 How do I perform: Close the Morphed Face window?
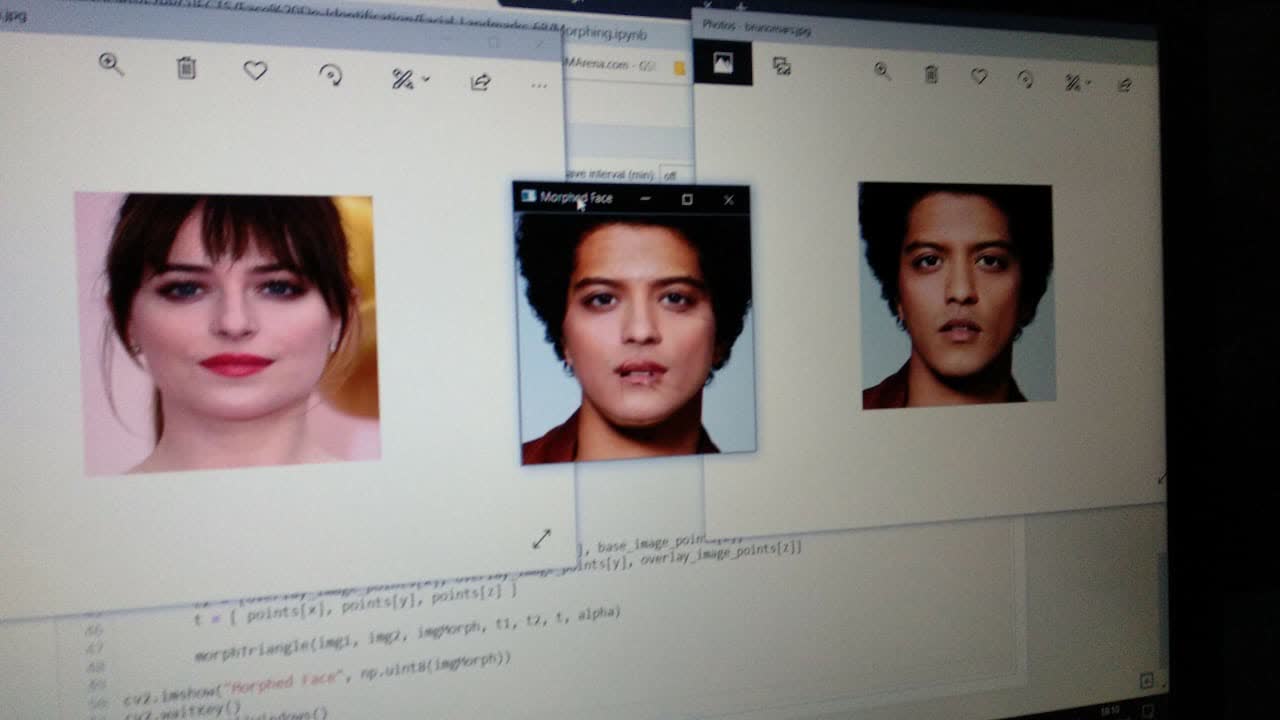729,200
